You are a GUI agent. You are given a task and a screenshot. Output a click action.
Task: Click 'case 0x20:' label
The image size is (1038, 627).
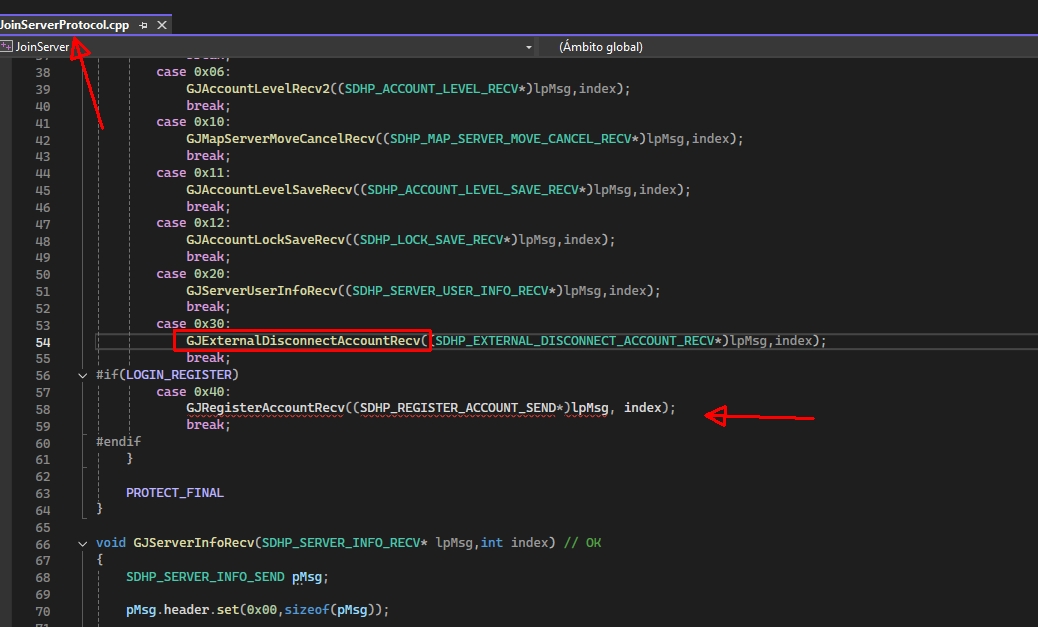point(193,273)
